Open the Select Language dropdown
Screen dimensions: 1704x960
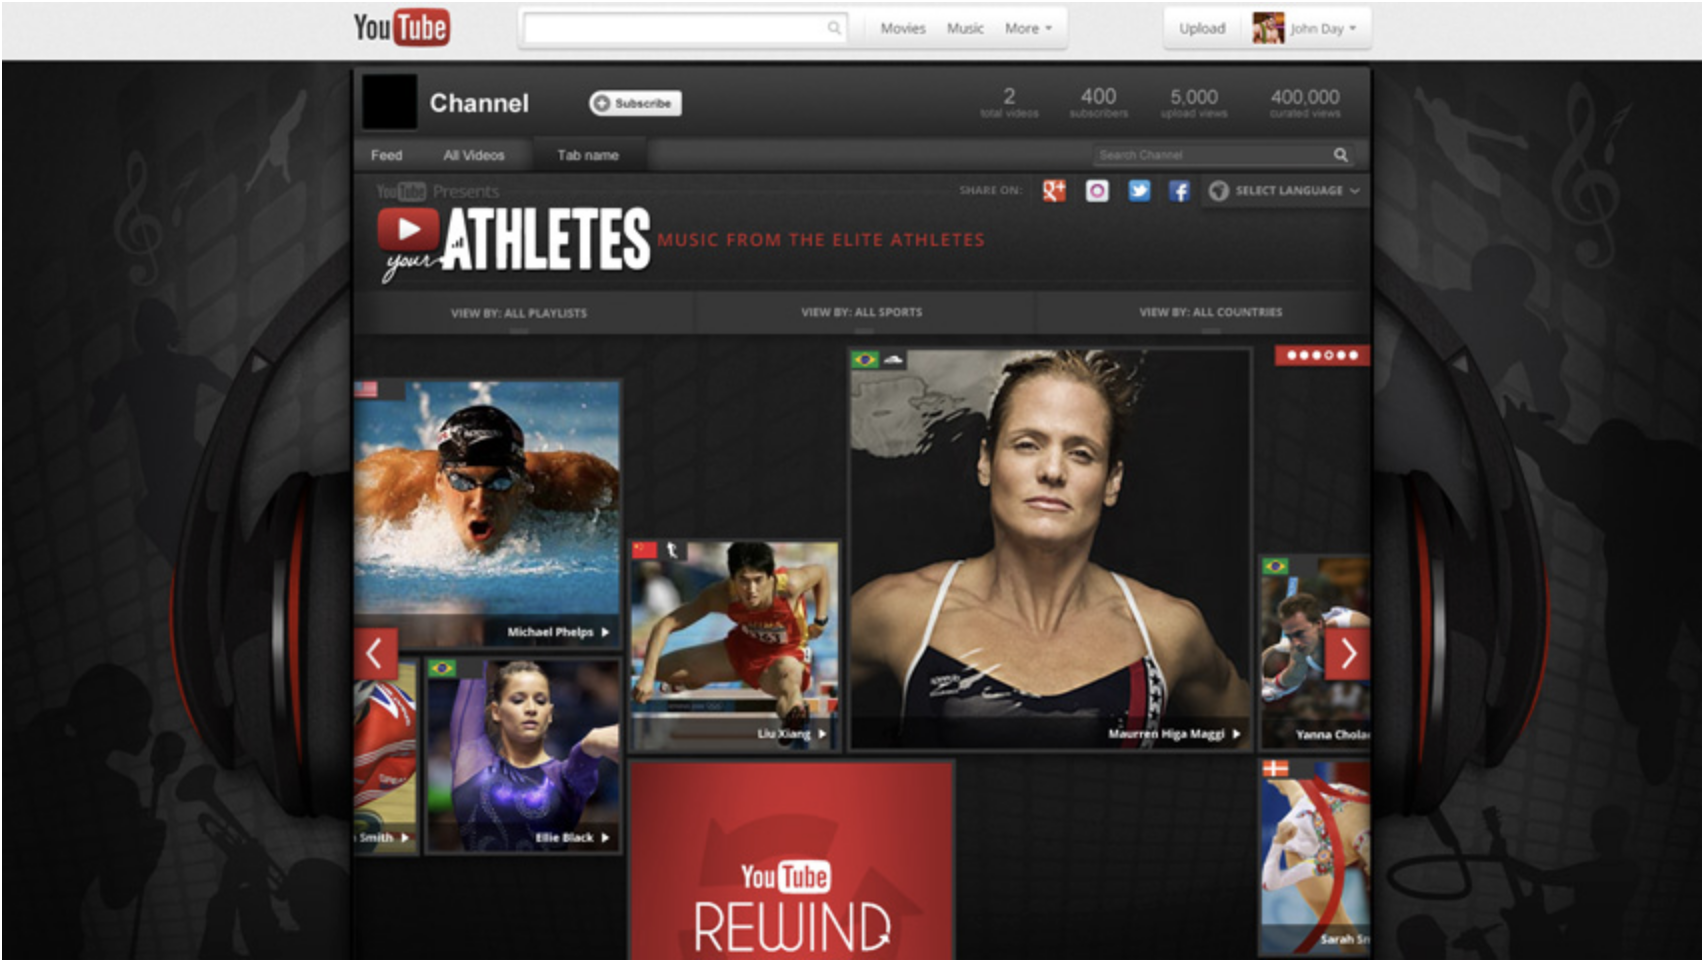point(1285,190)
